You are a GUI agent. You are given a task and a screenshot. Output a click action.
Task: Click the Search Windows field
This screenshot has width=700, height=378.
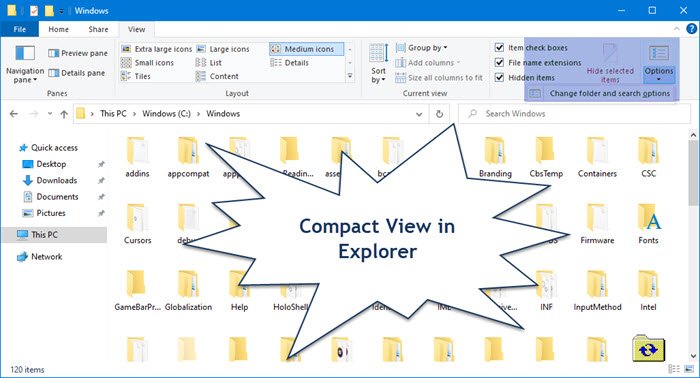point(574,114)
